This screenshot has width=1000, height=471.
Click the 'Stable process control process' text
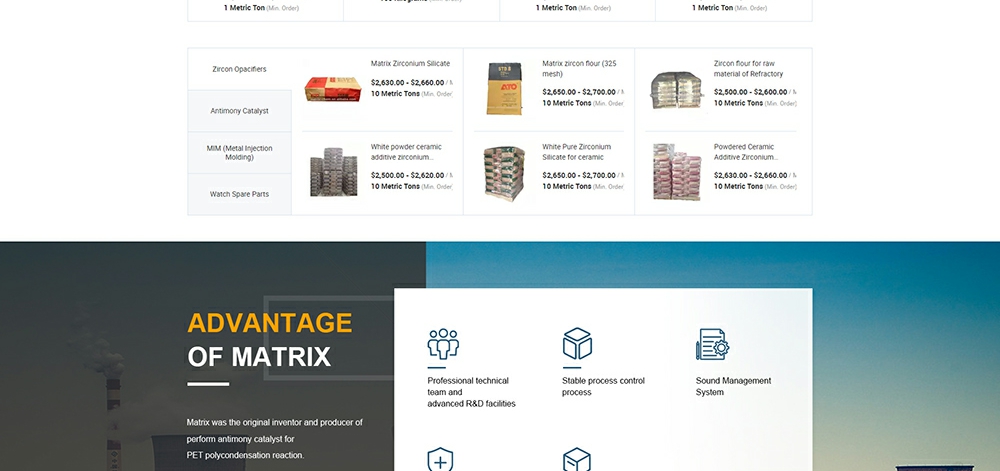603,386
